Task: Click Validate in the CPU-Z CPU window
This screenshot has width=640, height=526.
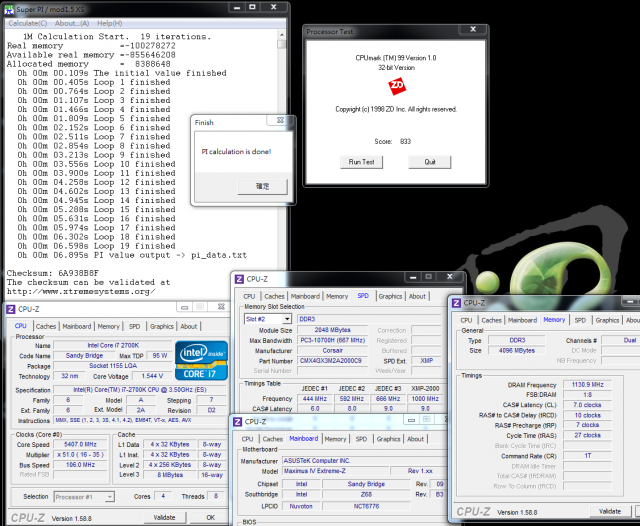Action: point(164,517)
